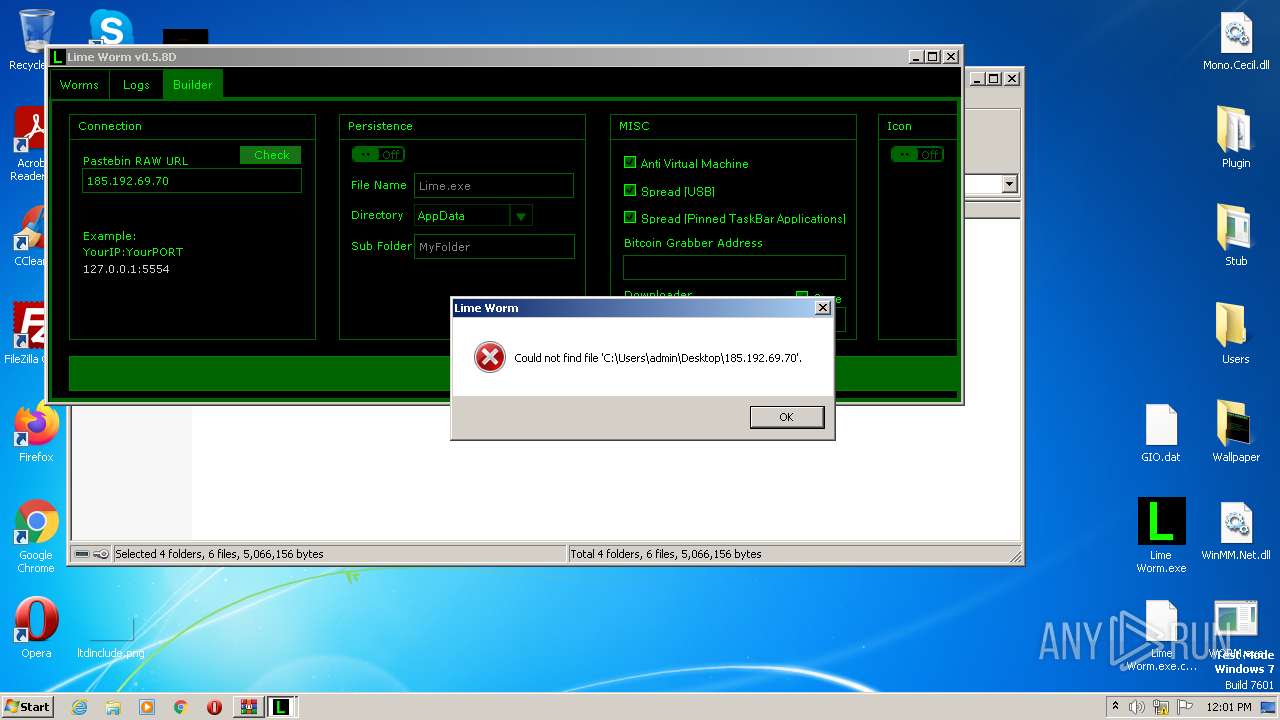The height and width of the screenshot is (720, 1280).
Task: Toggle the Persistence Off switch
Action: [378, 154]
